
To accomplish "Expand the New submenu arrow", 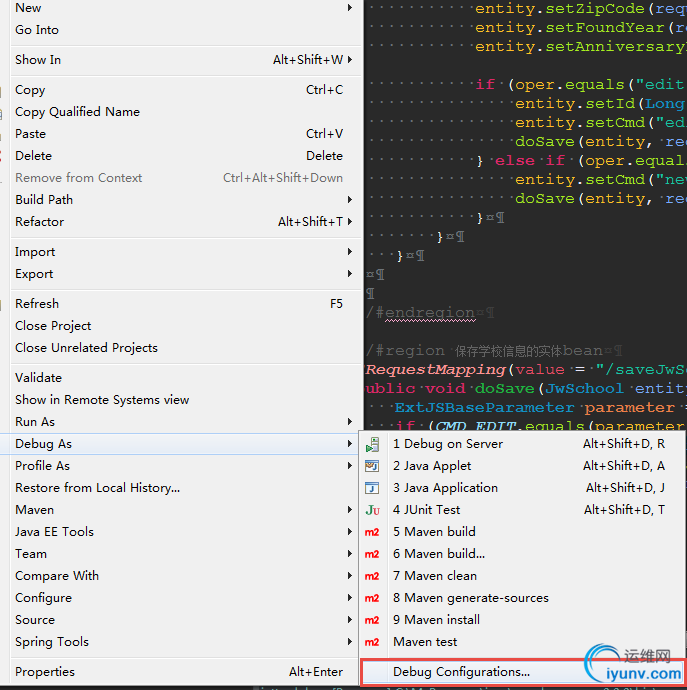I will click(350, 7).
